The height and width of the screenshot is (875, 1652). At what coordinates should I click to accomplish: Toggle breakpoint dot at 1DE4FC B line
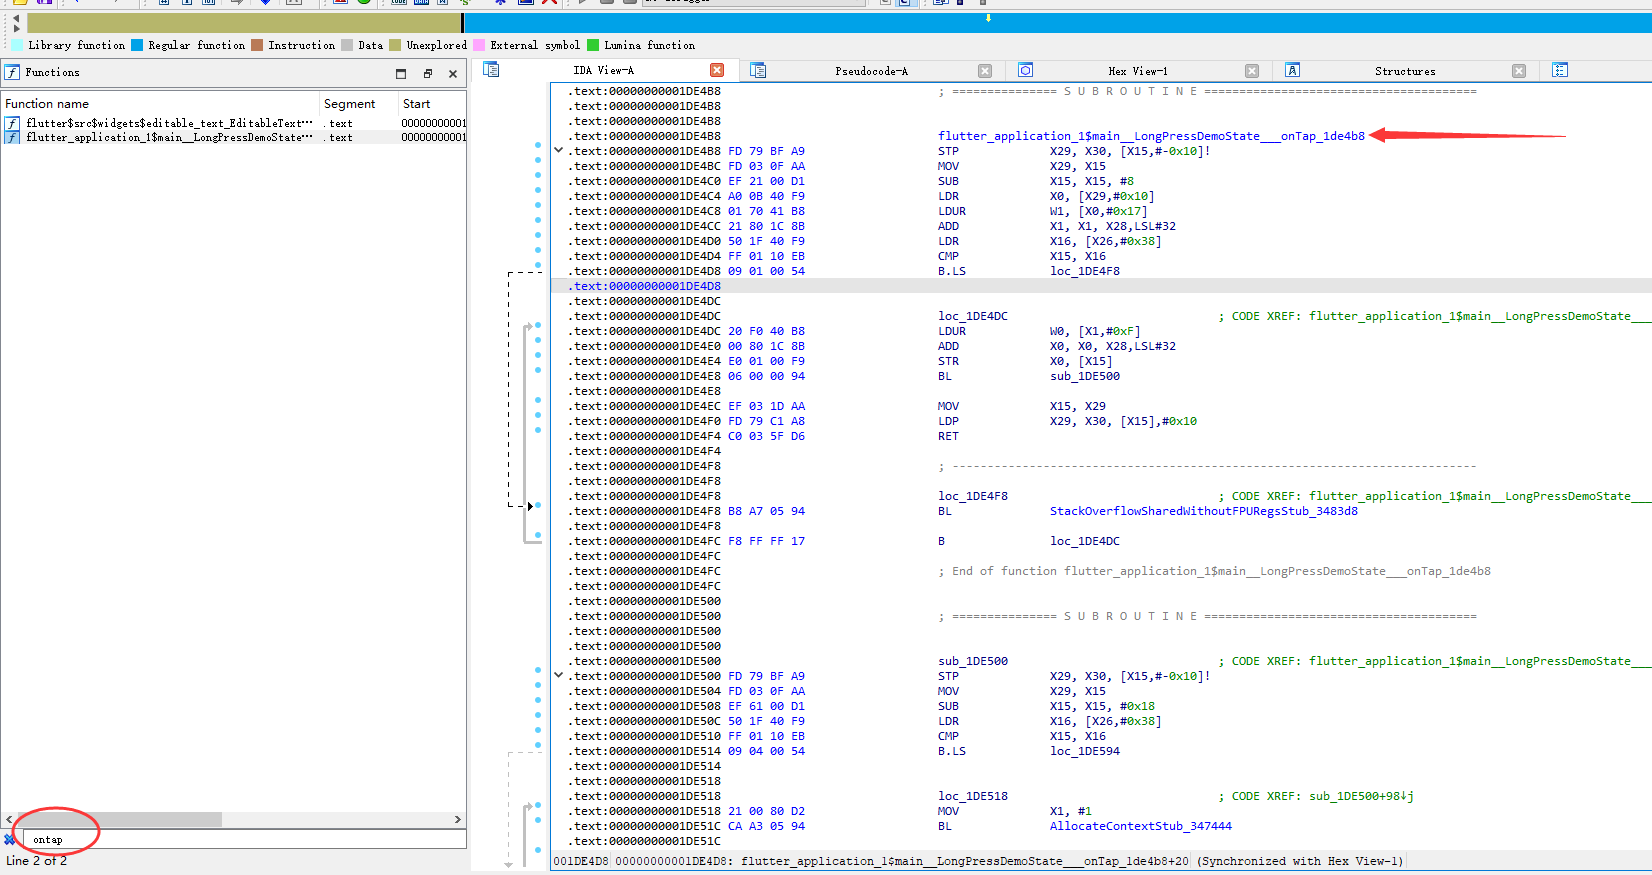538,535
